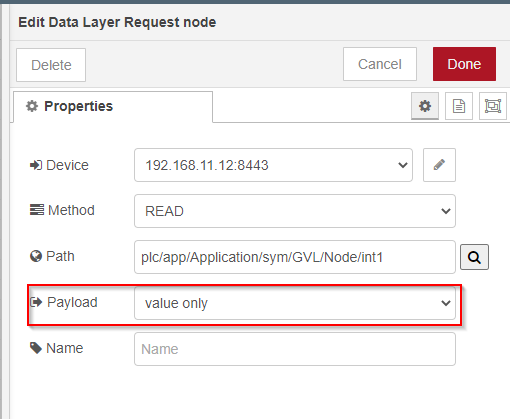
Task: Expand the Method dropdown set to READ
Action: coord(295,211)
